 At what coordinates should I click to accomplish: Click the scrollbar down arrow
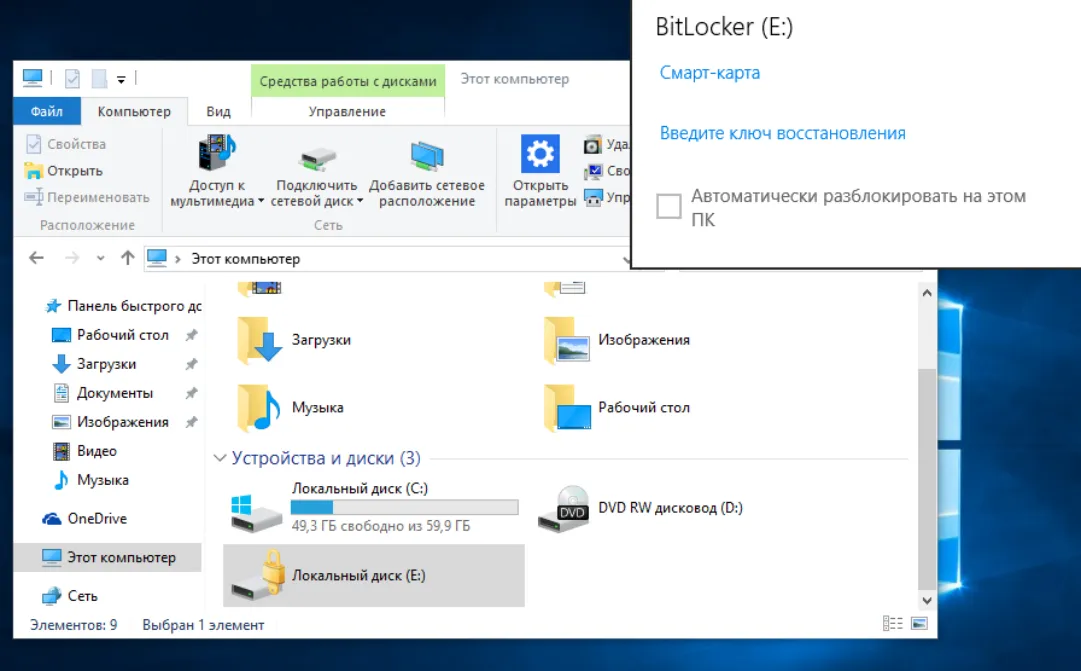[x=927, y=601]
